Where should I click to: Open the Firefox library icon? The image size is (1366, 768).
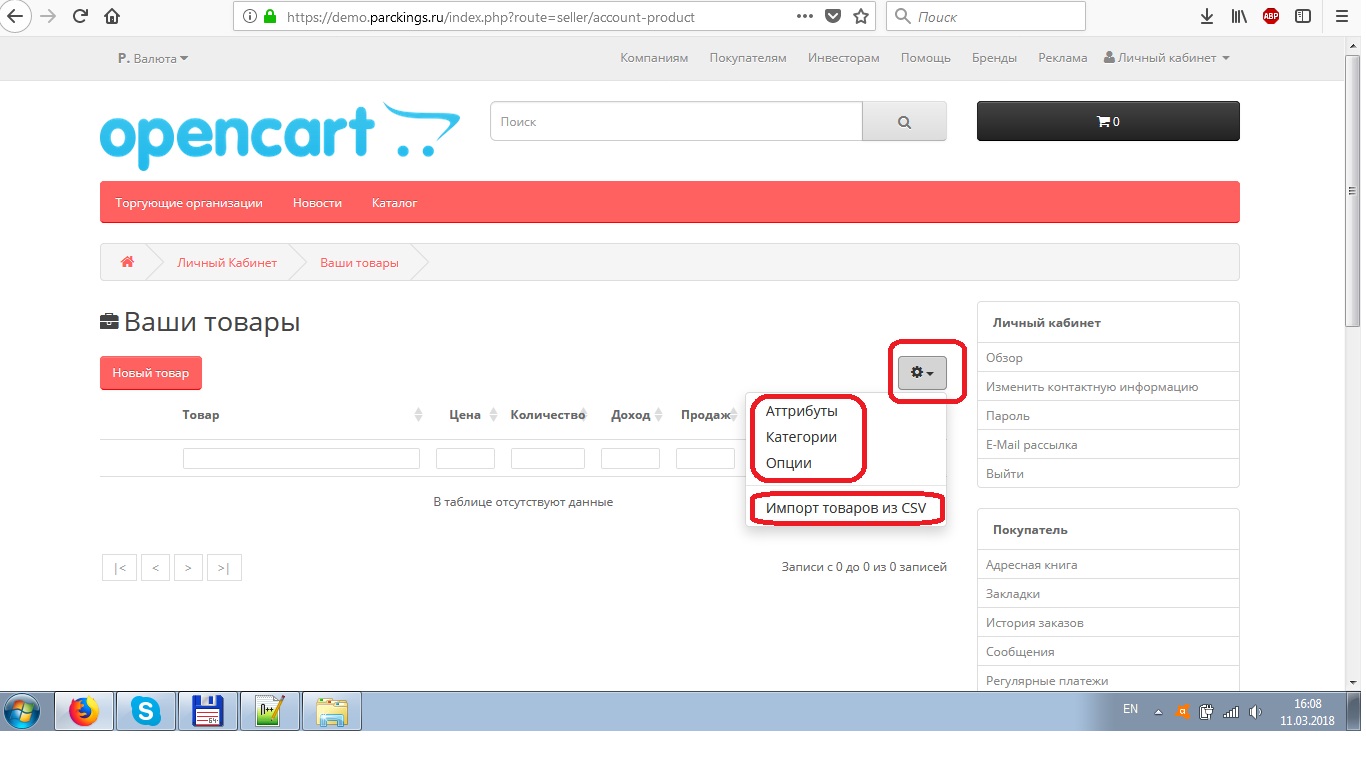pyautogui.click(x=1239, y=16)
